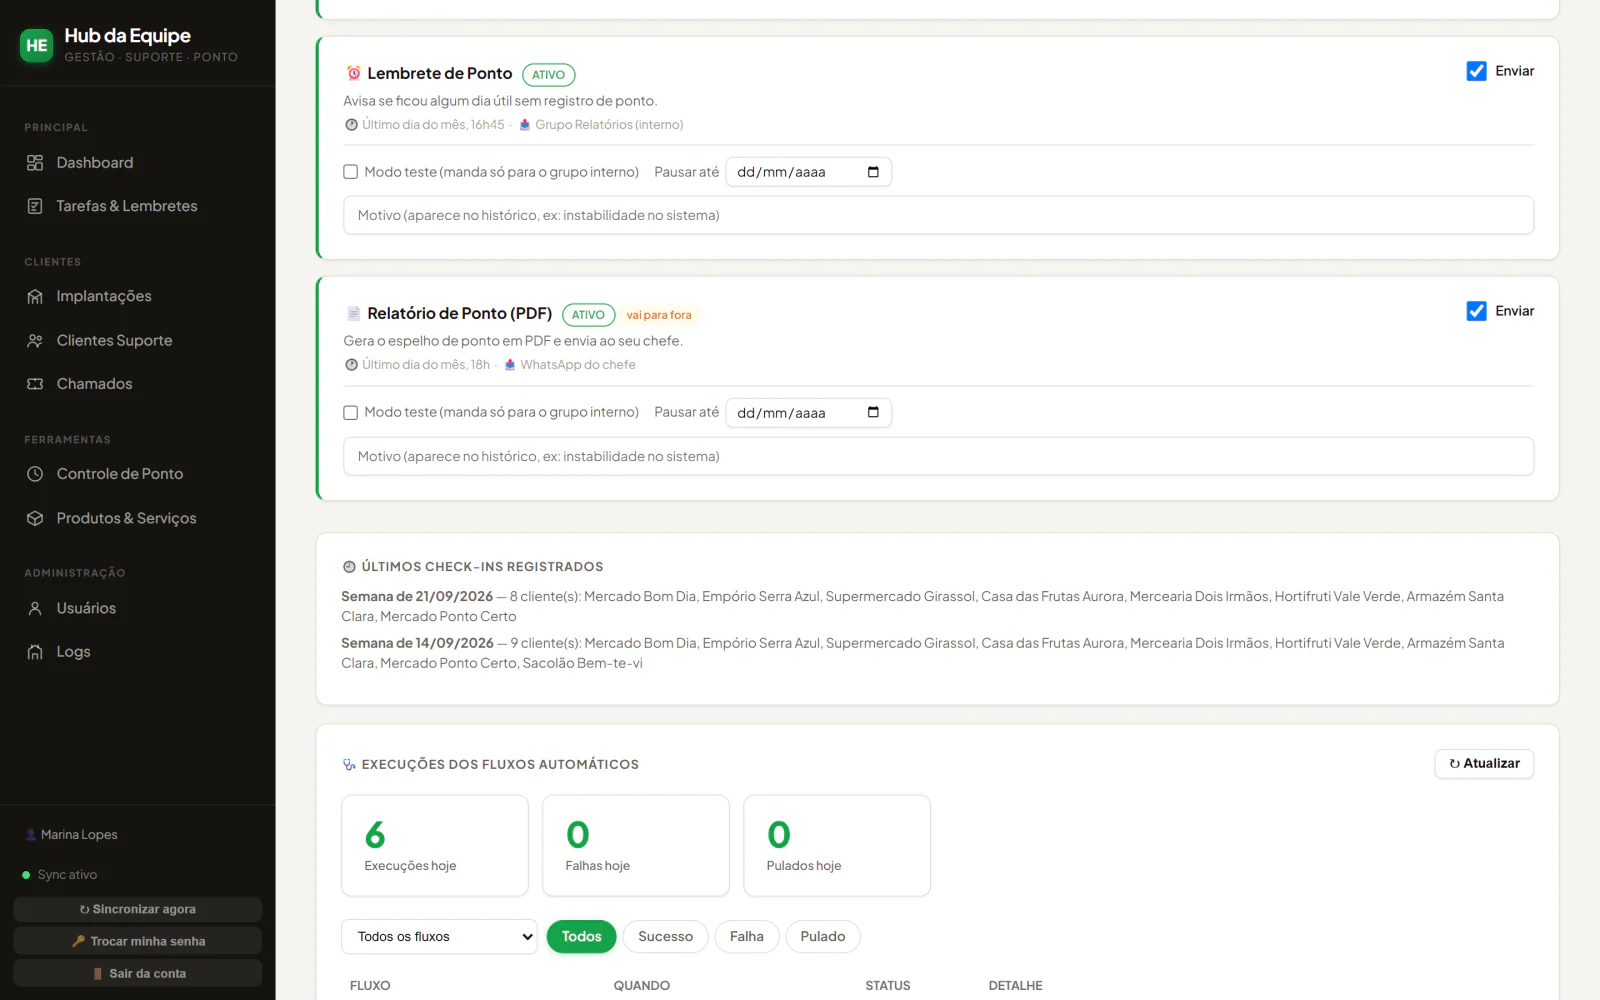
Task: Click the Motivo field under Relatório de Ponto
Action: pos(938,456)
